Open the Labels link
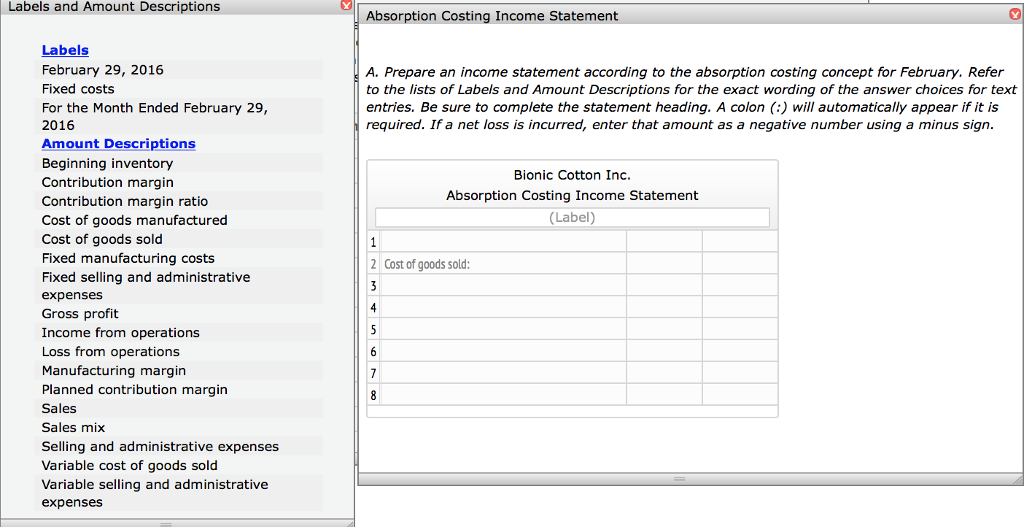This screenshot has height=527, width=1024. point(65,50)
